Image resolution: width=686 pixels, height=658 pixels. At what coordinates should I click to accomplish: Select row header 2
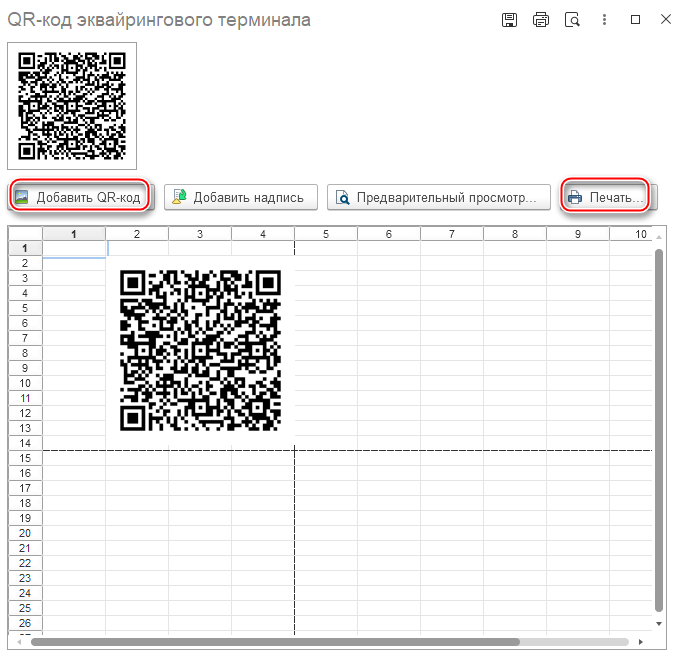25,263
